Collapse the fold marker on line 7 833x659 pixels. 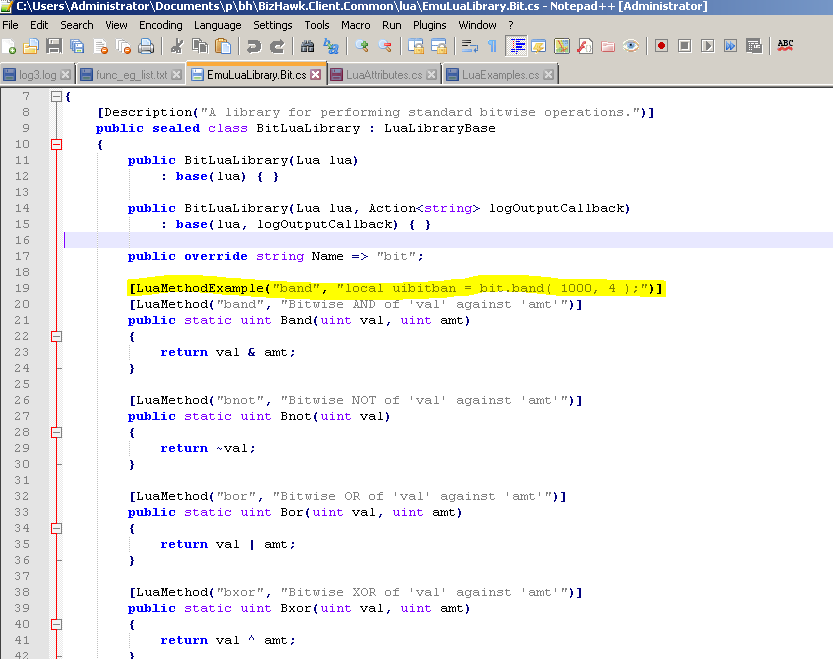pos(56,97)
